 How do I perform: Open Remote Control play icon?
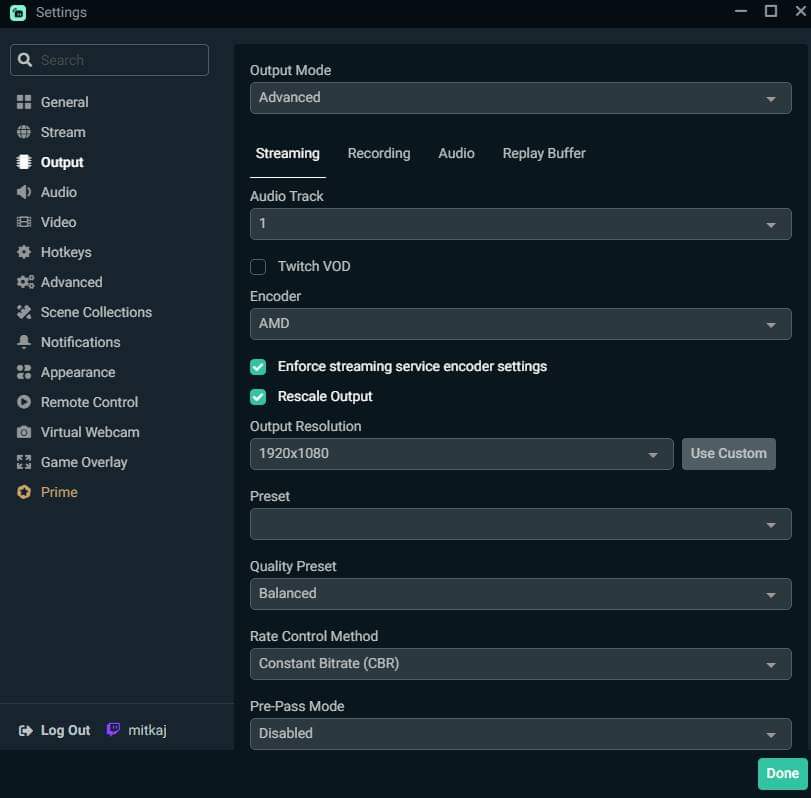click(x=24, y=402)
